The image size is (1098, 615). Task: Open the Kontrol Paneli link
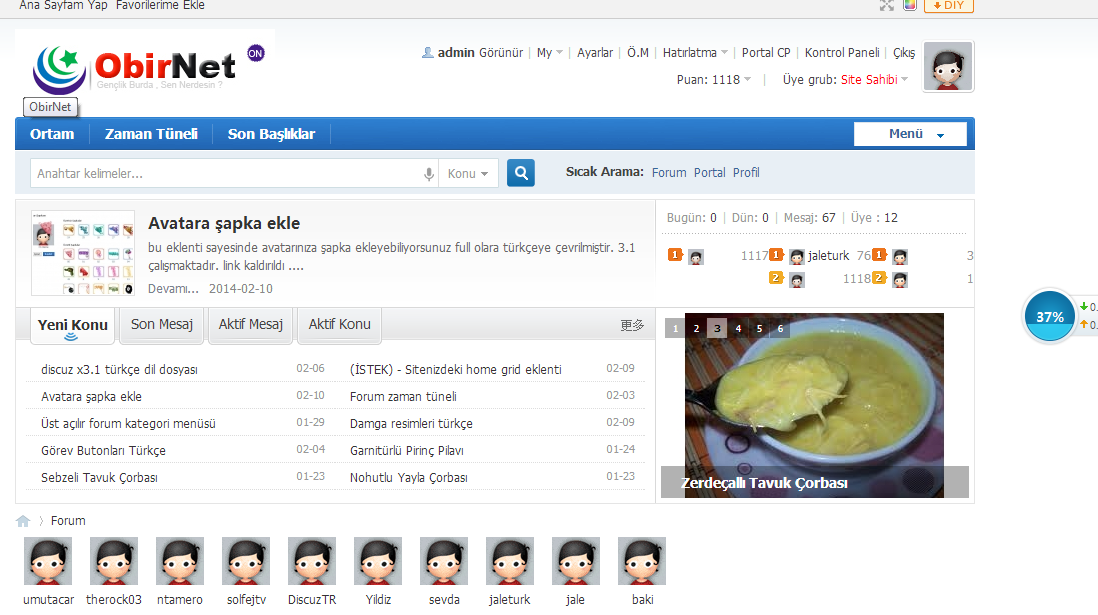coord(842,53)
